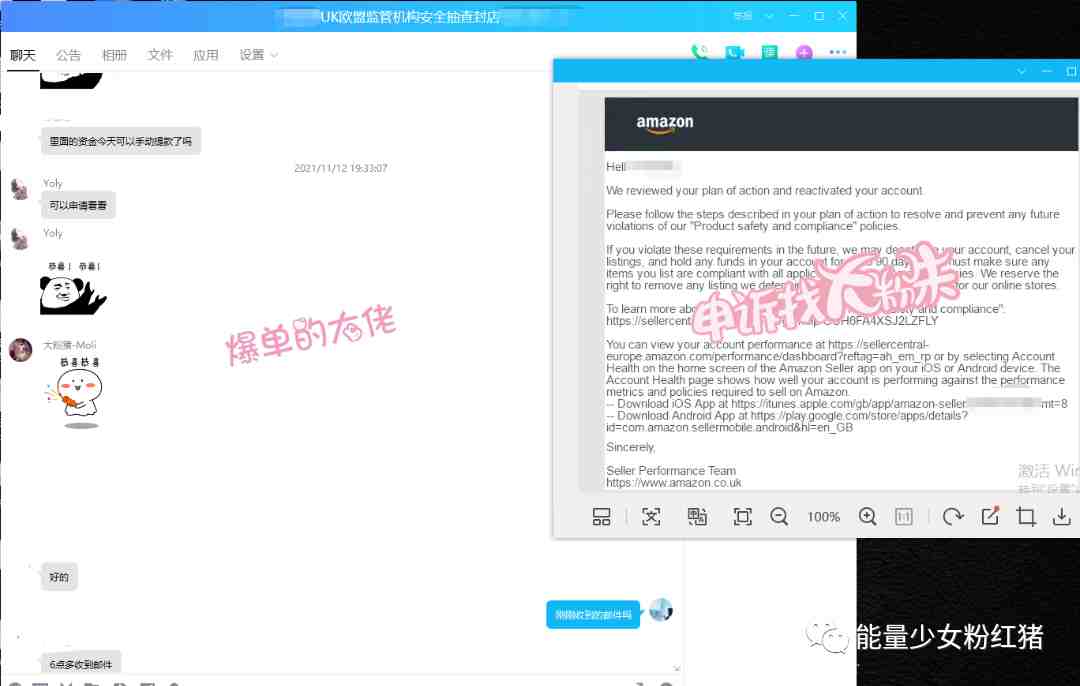
Task: Edit the image with the pencil icon
Action: 990,516
